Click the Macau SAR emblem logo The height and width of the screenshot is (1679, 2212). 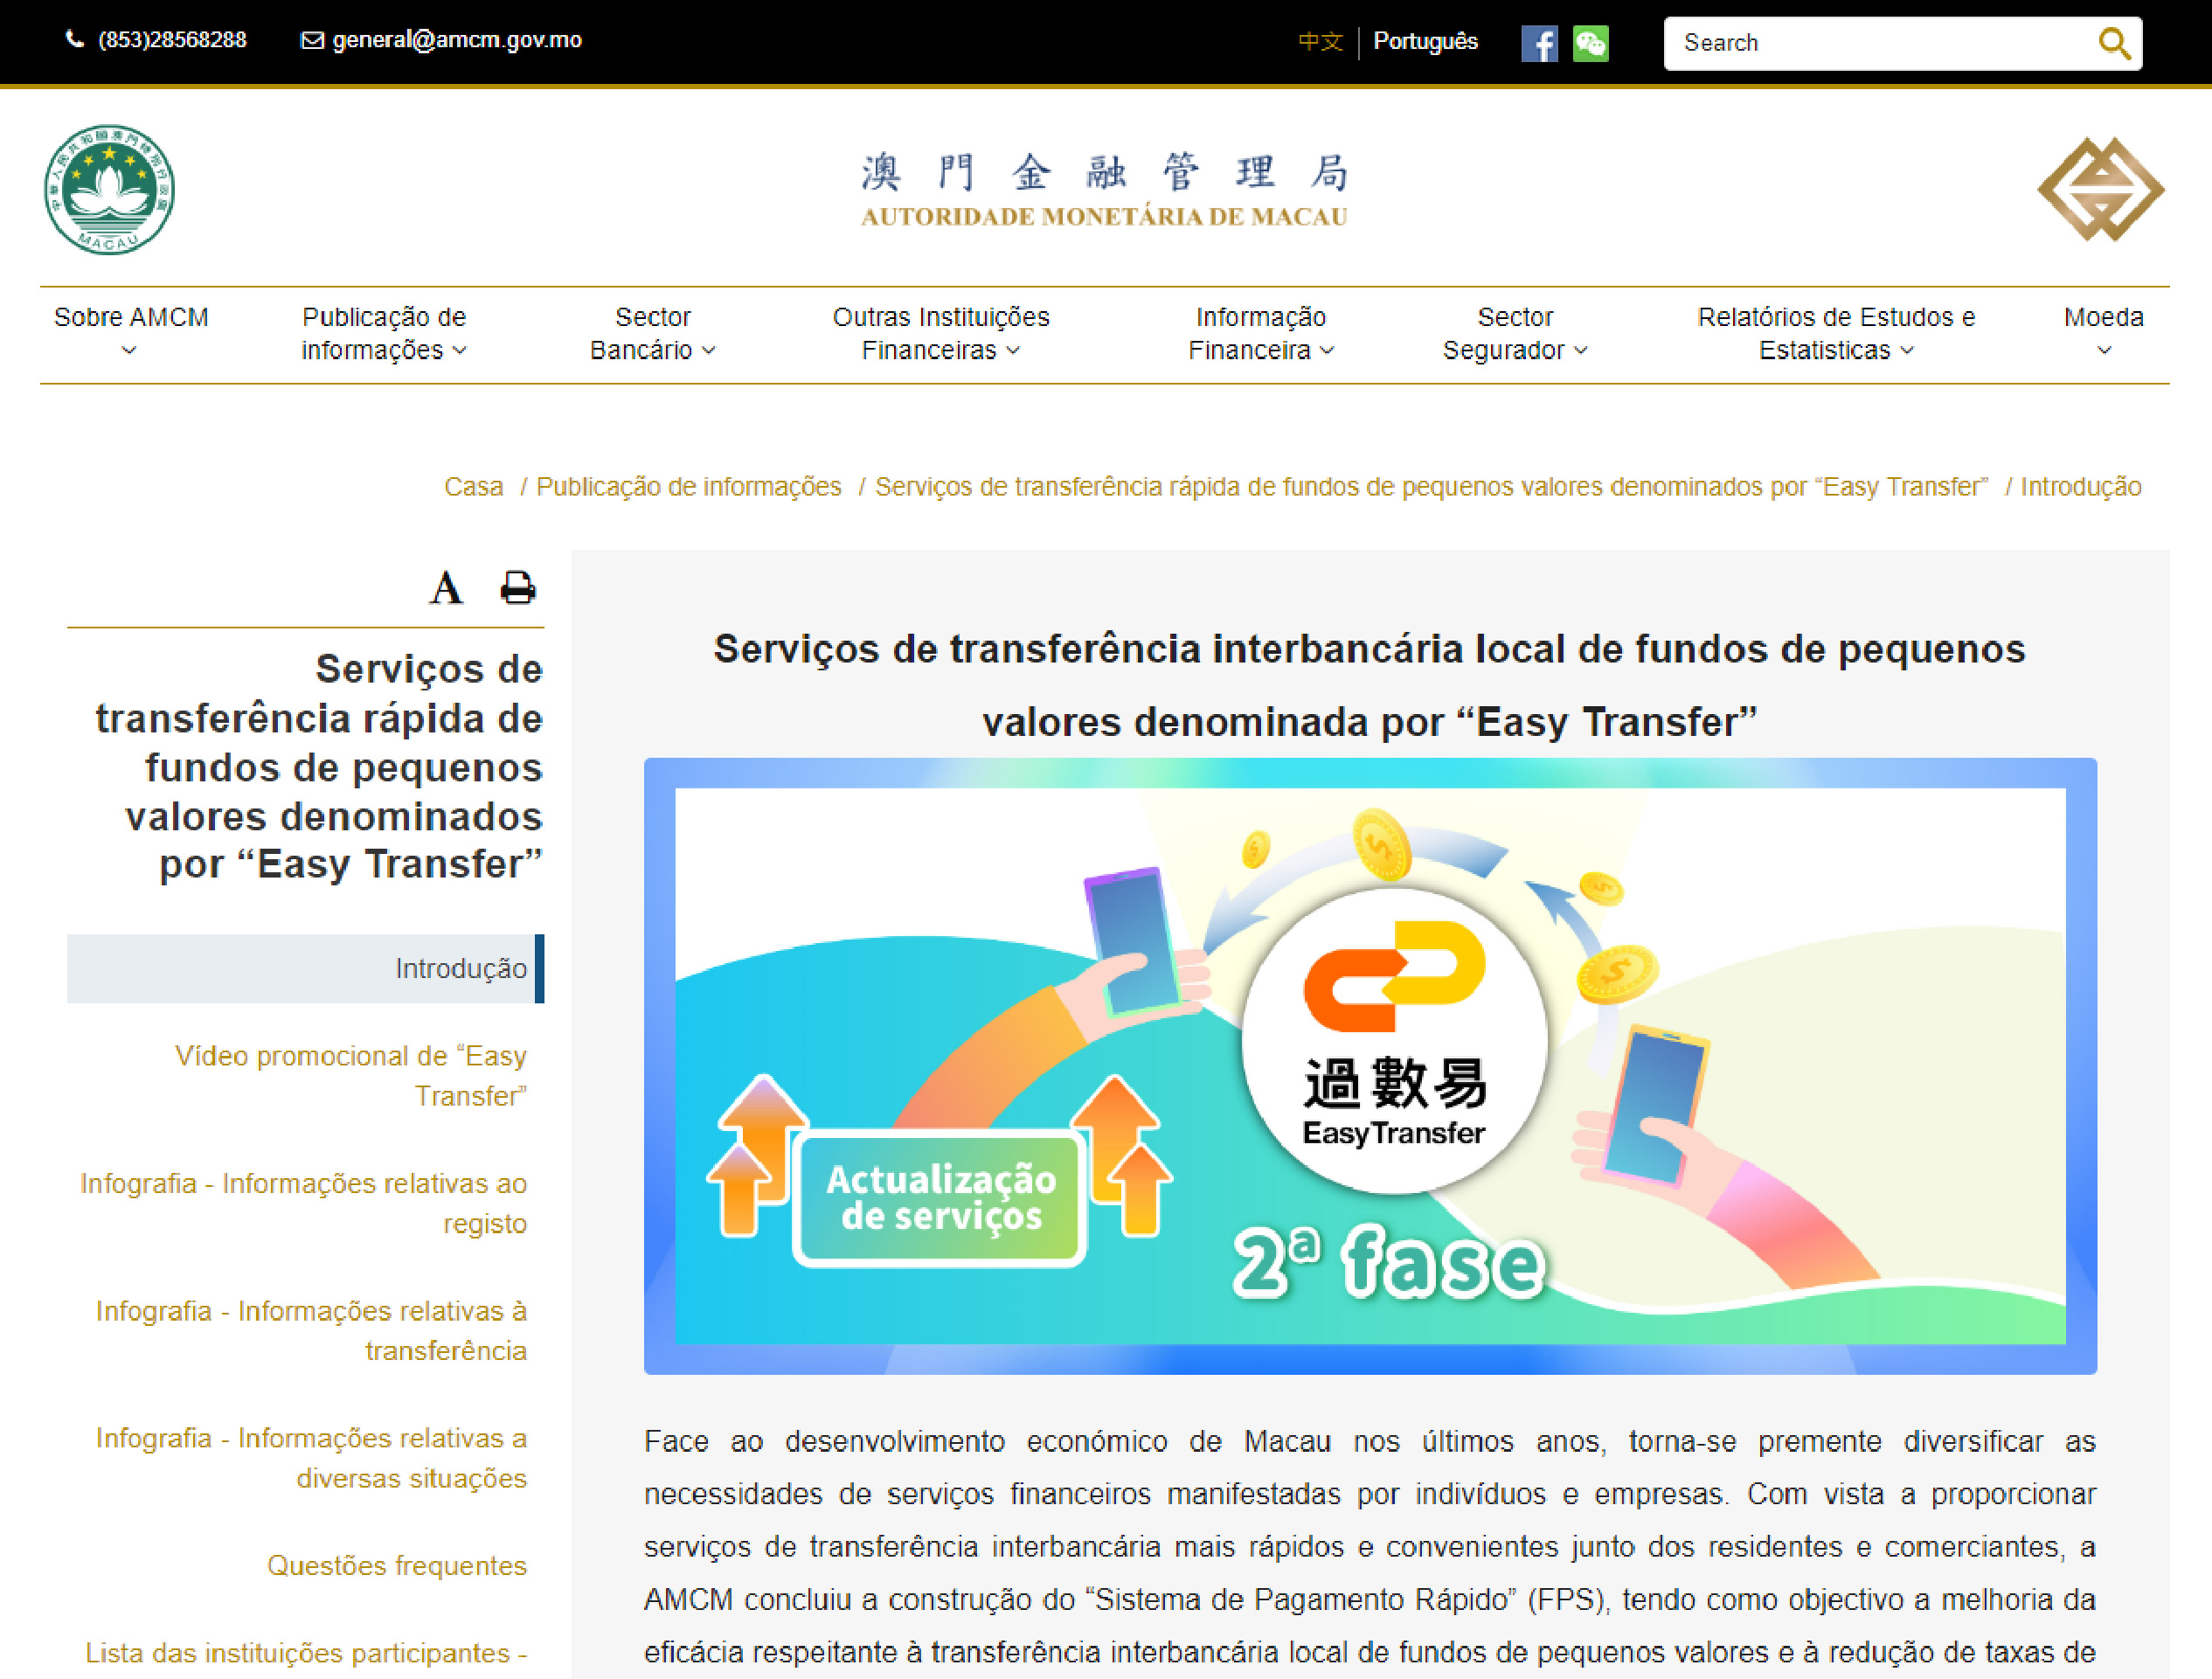(x=109, y=189)
